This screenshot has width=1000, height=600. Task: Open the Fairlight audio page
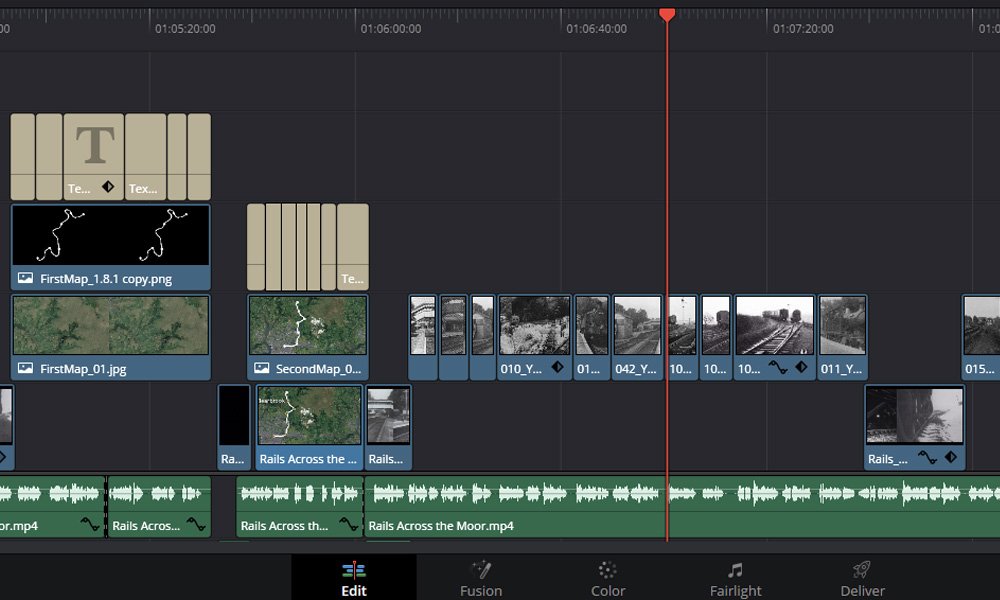pyautogui.click(x=735, y=578)
